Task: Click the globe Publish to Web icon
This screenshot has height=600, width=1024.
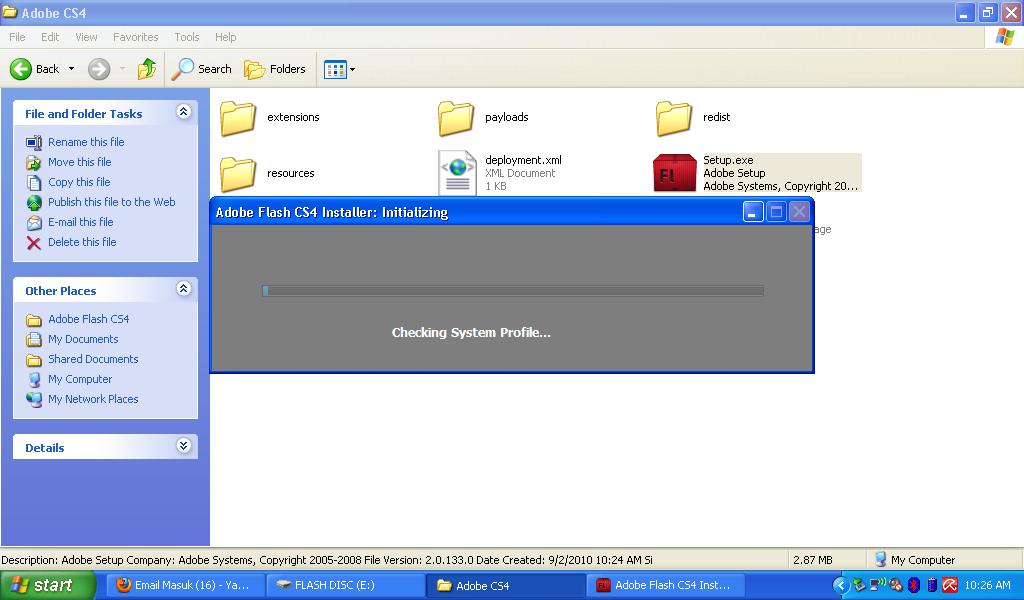Action: pyautogui.click(x=34, y=203)
